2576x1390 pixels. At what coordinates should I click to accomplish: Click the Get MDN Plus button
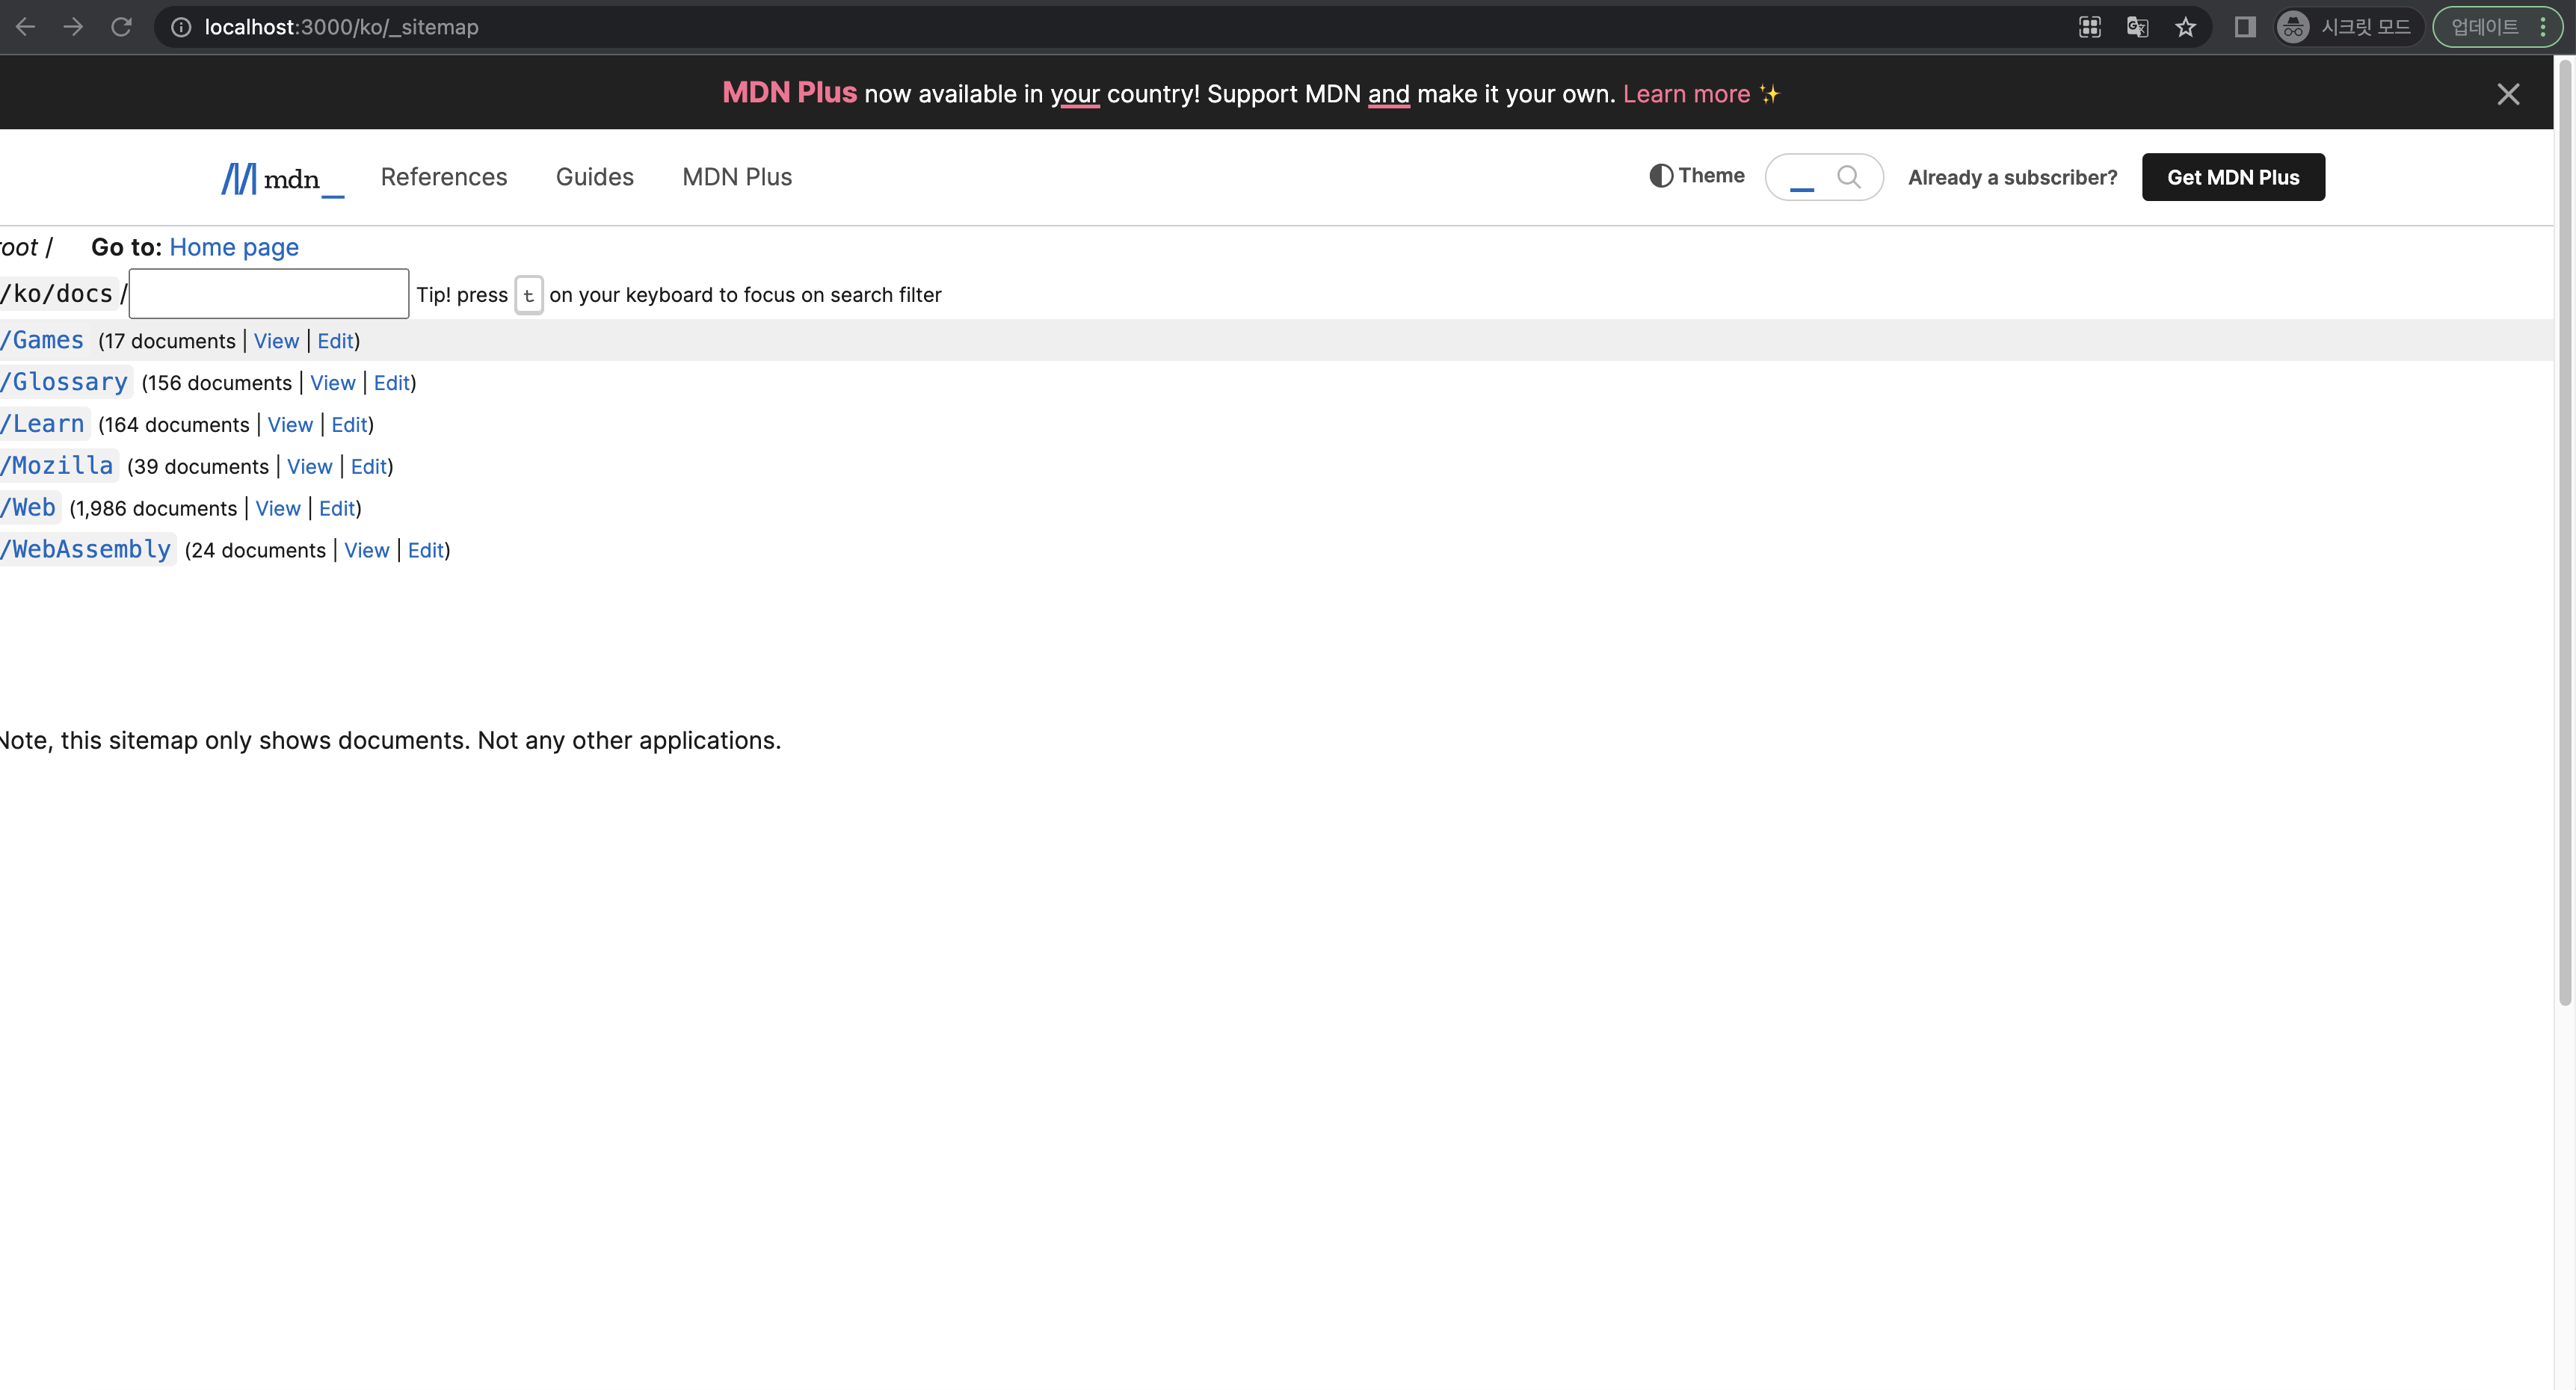2232,177
